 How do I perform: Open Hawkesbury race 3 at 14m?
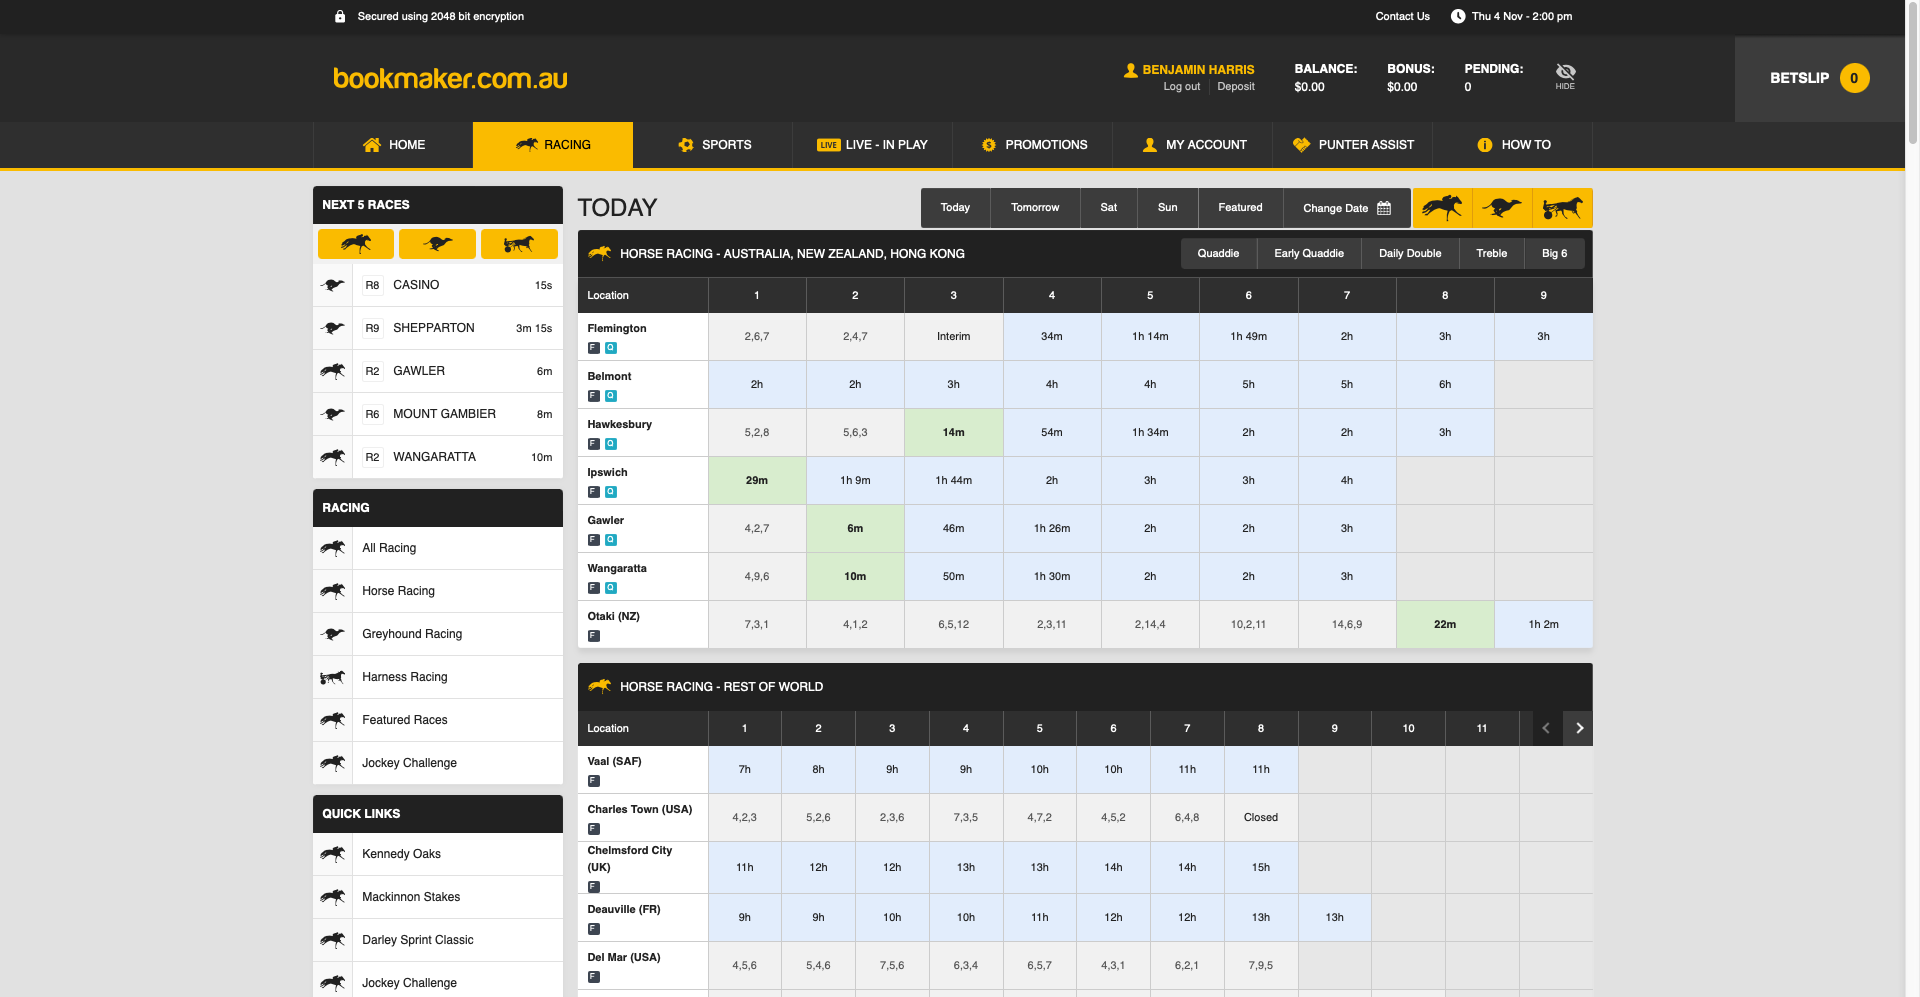954,433
